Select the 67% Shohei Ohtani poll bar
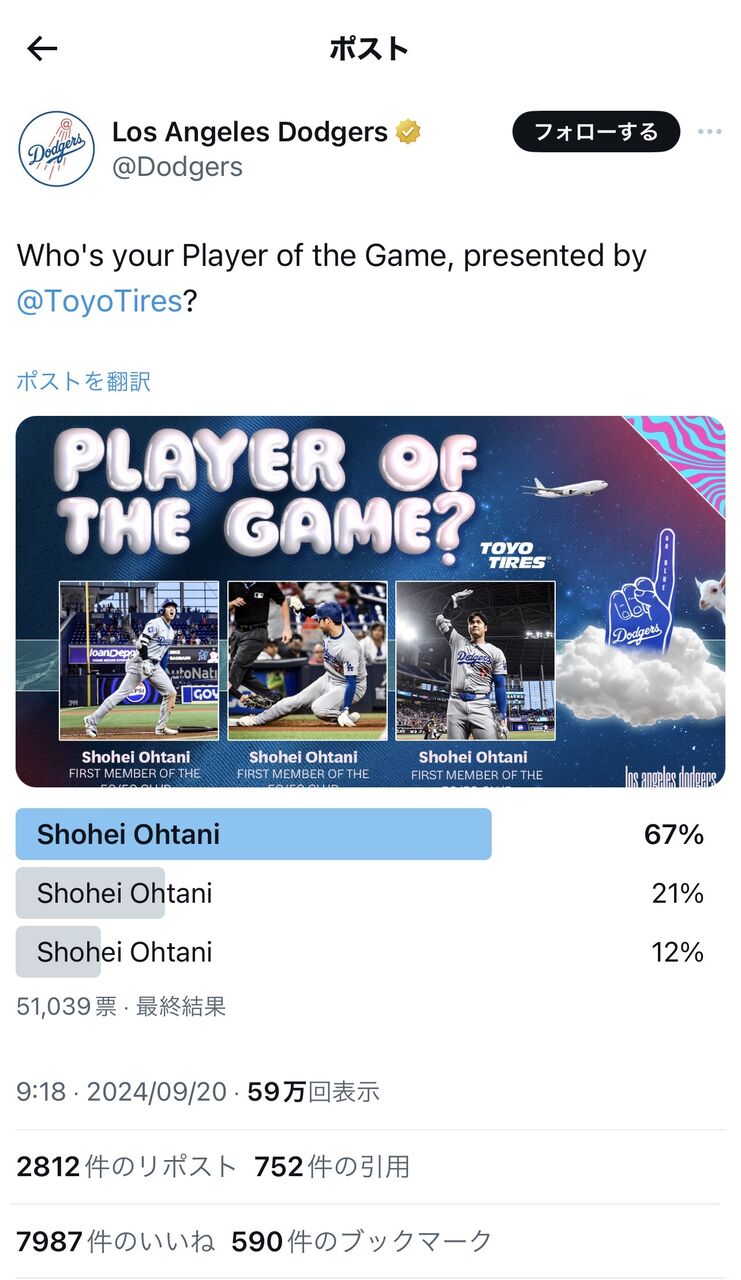 [360, 835]
